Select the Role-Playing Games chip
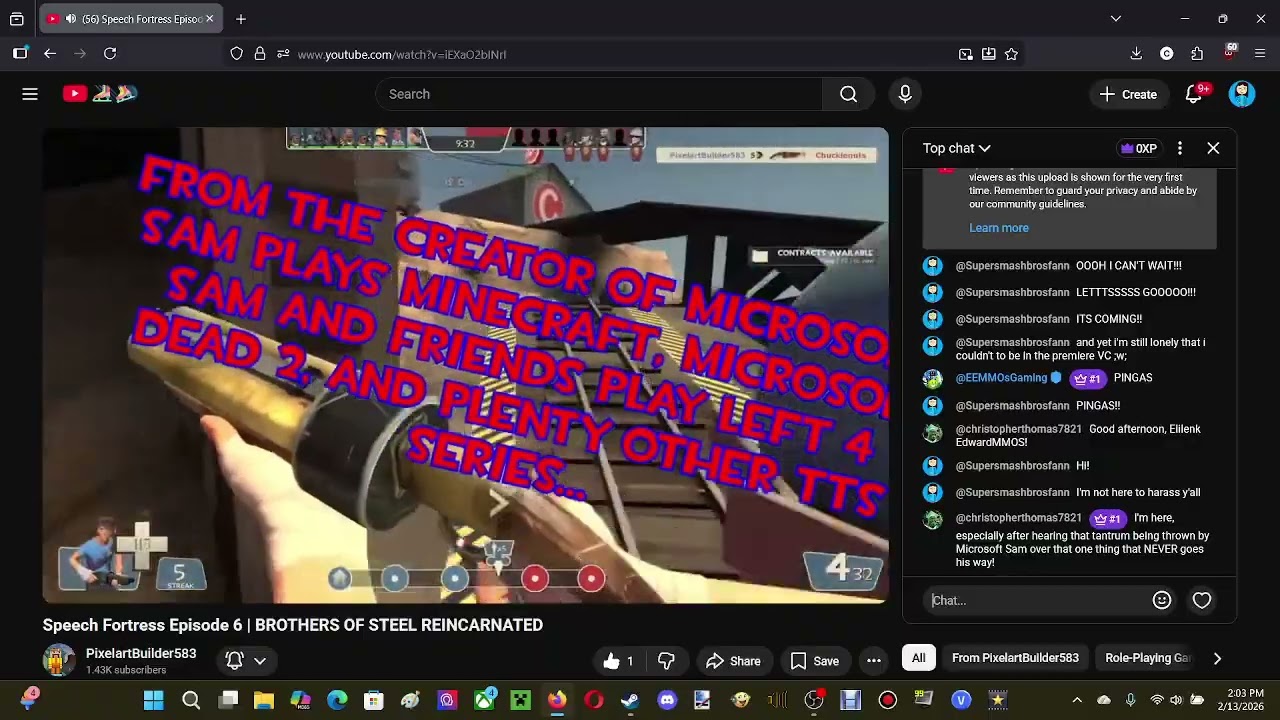Screen dimensions: 1280x720 point(1148,658)
